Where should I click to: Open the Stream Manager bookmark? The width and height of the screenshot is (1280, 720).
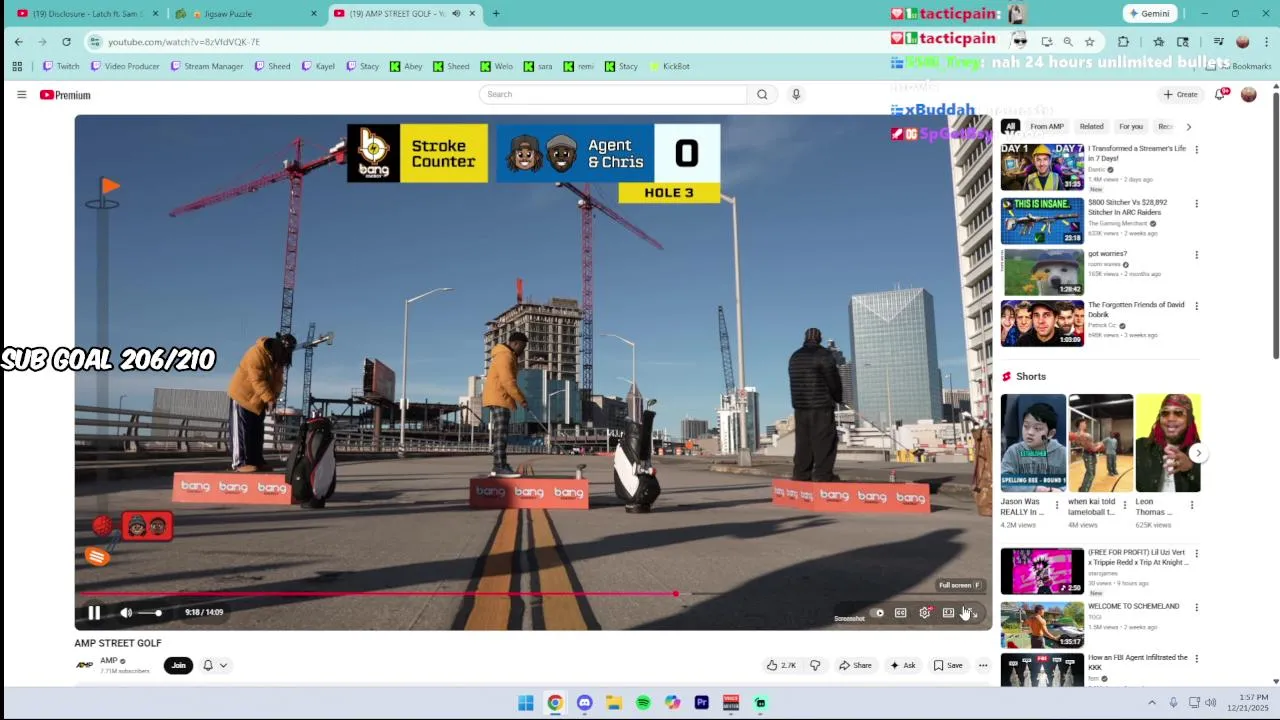click(x=207, y=66)
